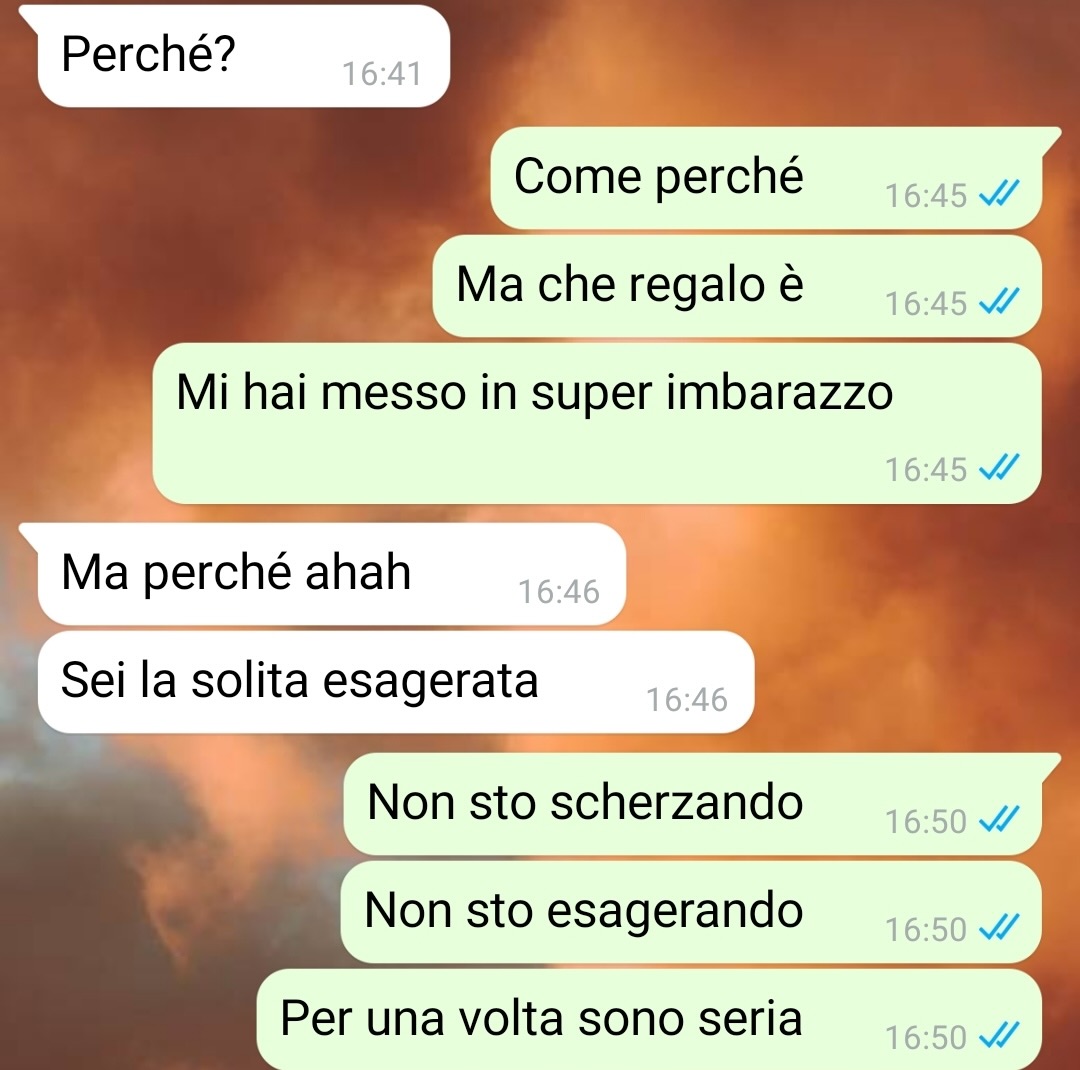Tap the 16:46 timestamp of 'Ma perché ahah'
1080x1070 pixels.
[x=559, y=592]
